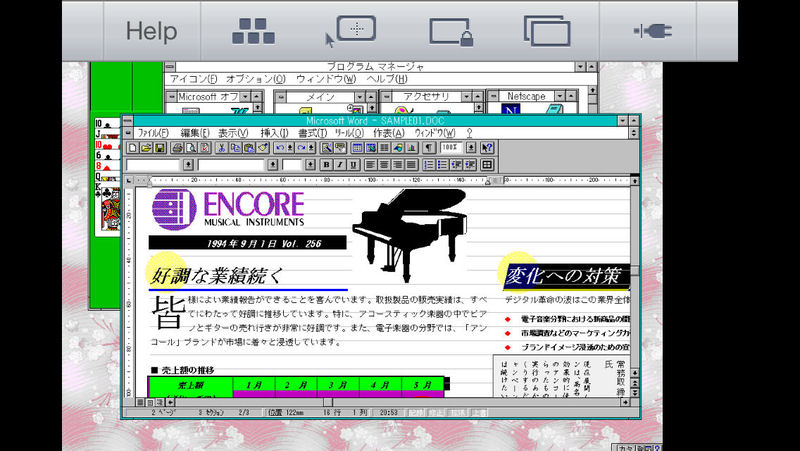The width and height of the screenshot is (800, 451).
Task: Open ファイル(F) menu in Word
Action: (154, 133)
